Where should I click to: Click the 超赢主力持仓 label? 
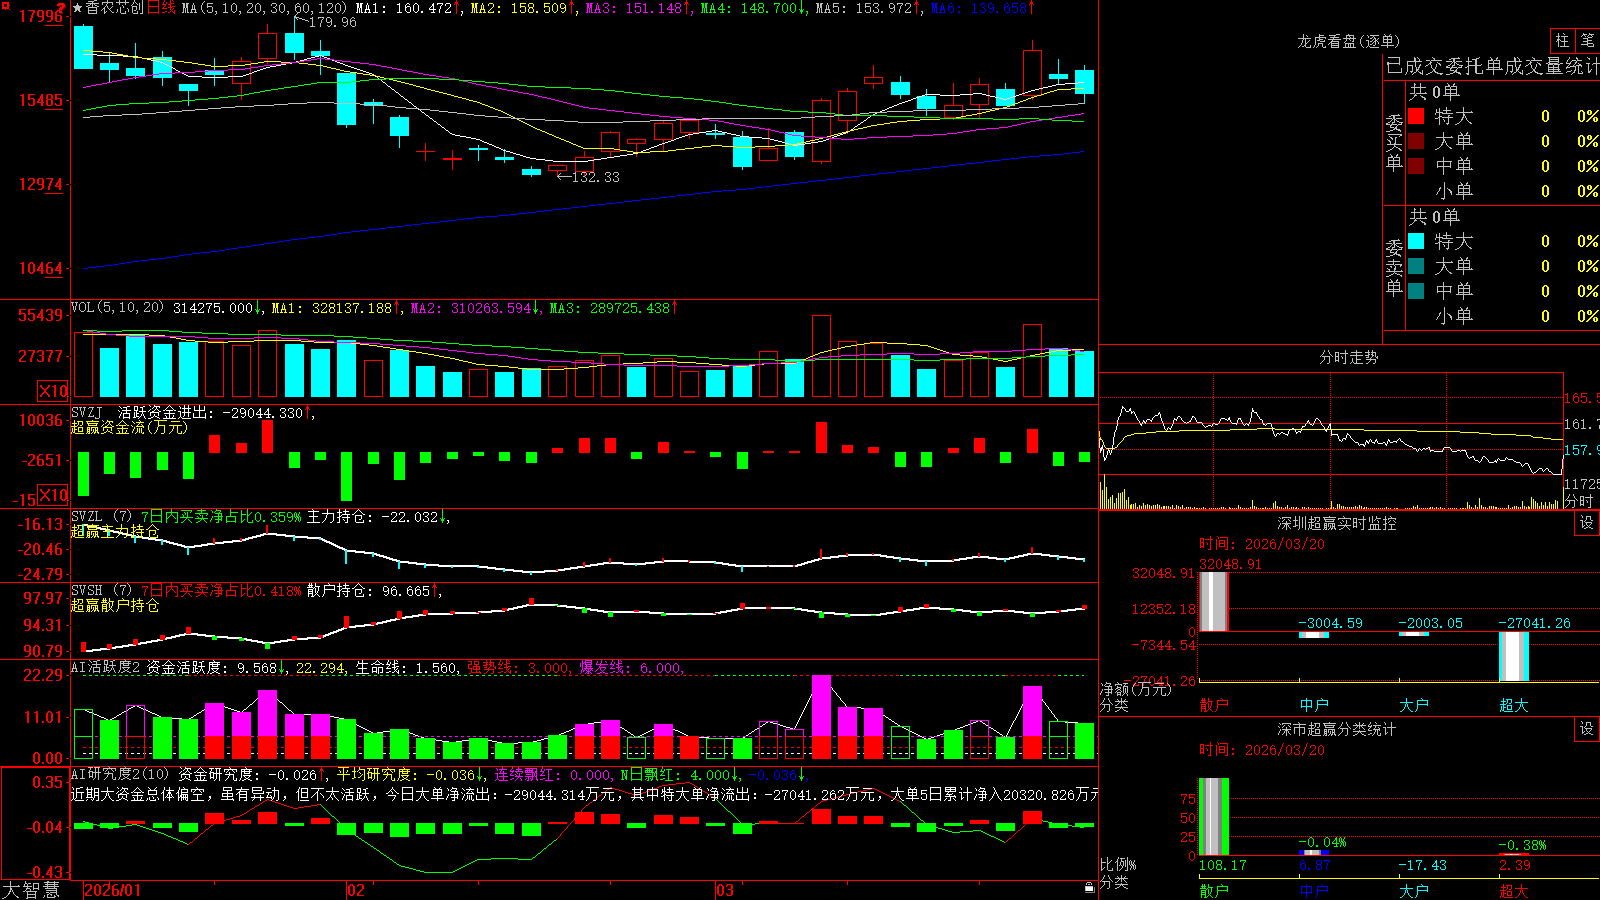115,531
